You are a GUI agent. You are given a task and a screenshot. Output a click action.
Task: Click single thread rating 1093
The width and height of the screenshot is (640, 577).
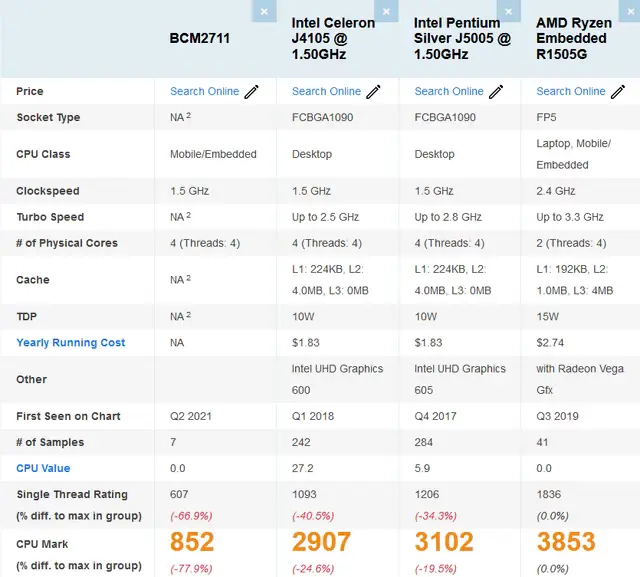click(304, 495)
